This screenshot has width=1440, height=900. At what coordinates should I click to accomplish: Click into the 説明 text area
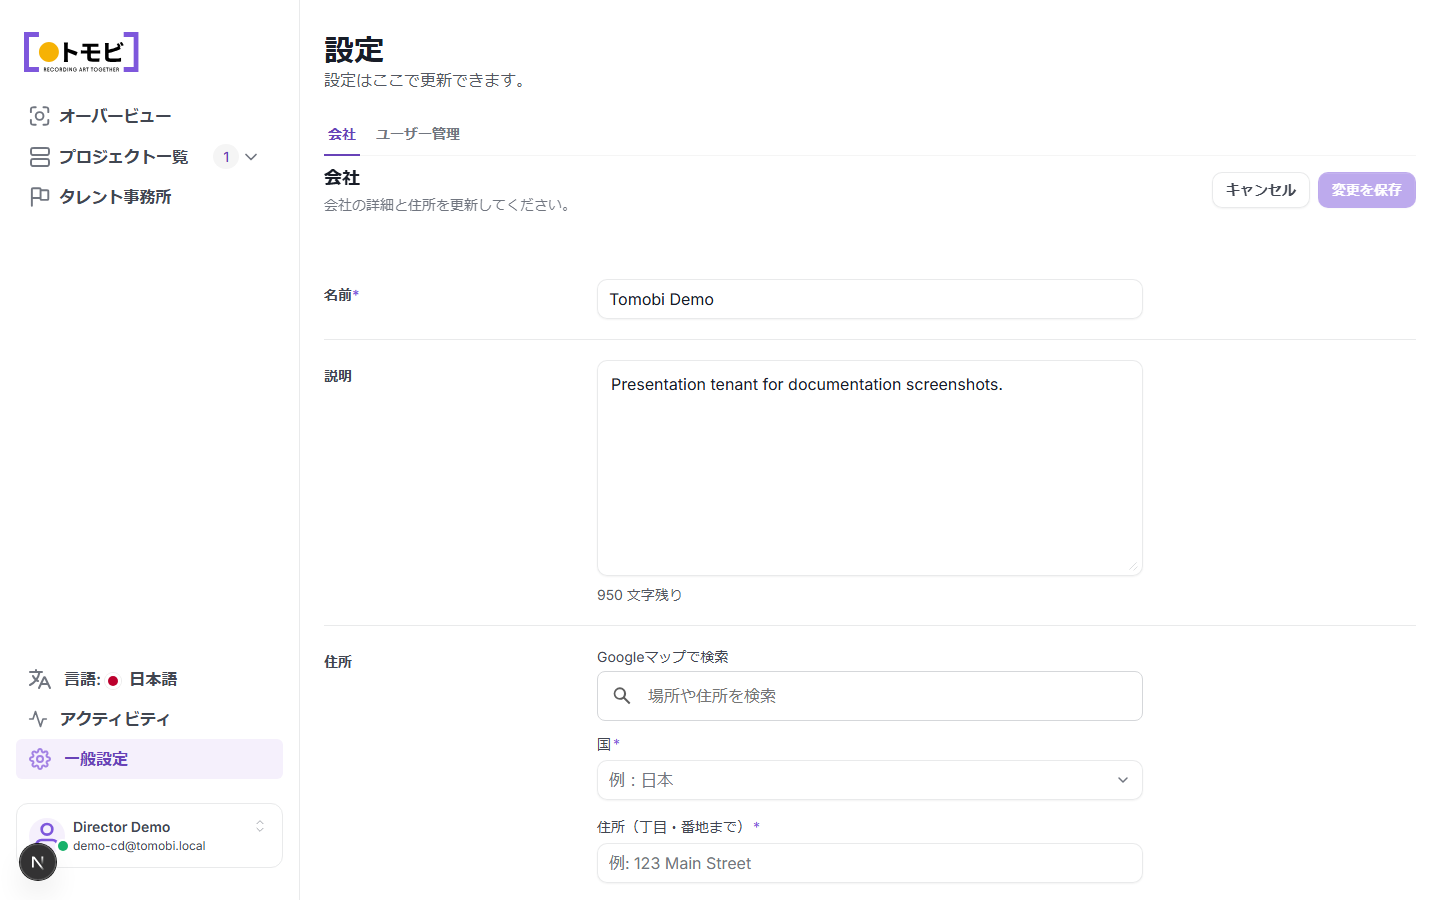870,468
